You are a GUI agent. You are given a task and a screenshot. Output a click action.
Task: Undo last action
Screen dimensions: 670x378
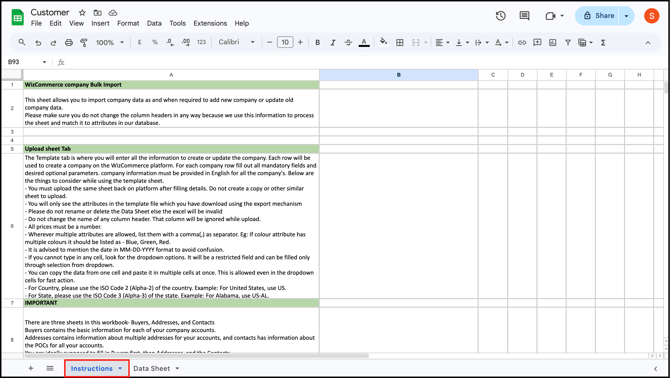(x=38, y=43)
